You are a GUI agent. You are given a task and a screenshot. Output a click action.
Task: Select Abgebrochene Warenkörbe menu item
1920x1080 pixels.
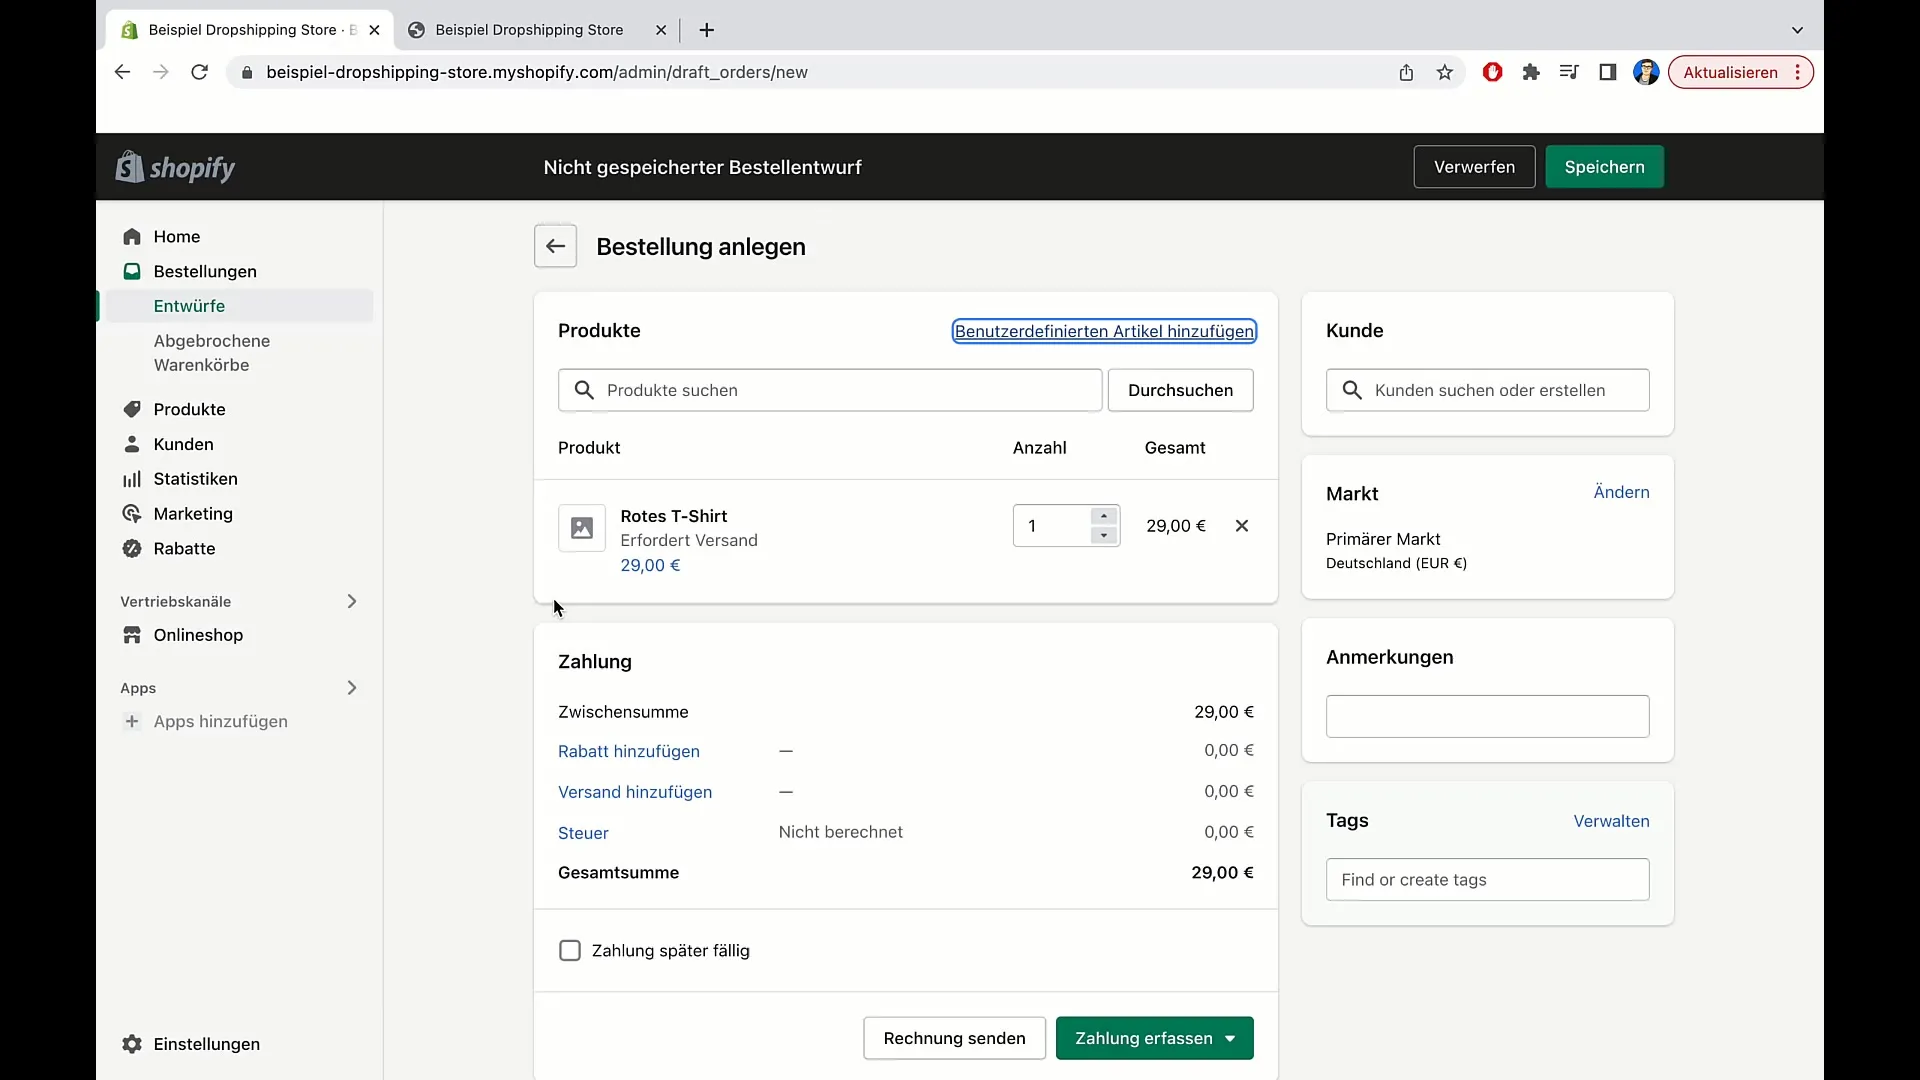point(212,352)
